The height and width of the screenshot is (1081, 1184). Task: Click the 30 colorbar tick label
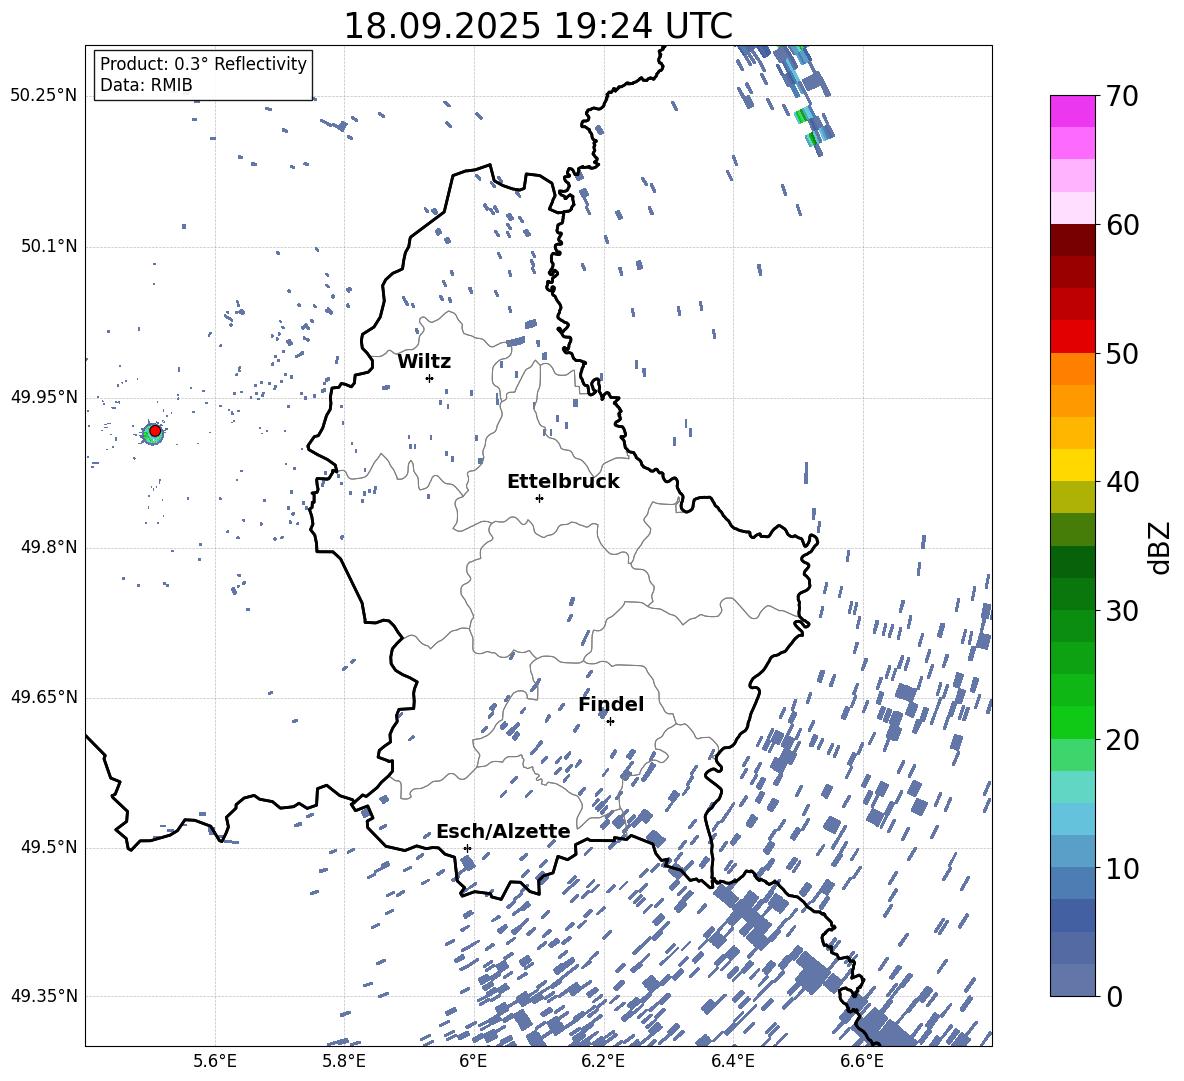(1121, 611)
